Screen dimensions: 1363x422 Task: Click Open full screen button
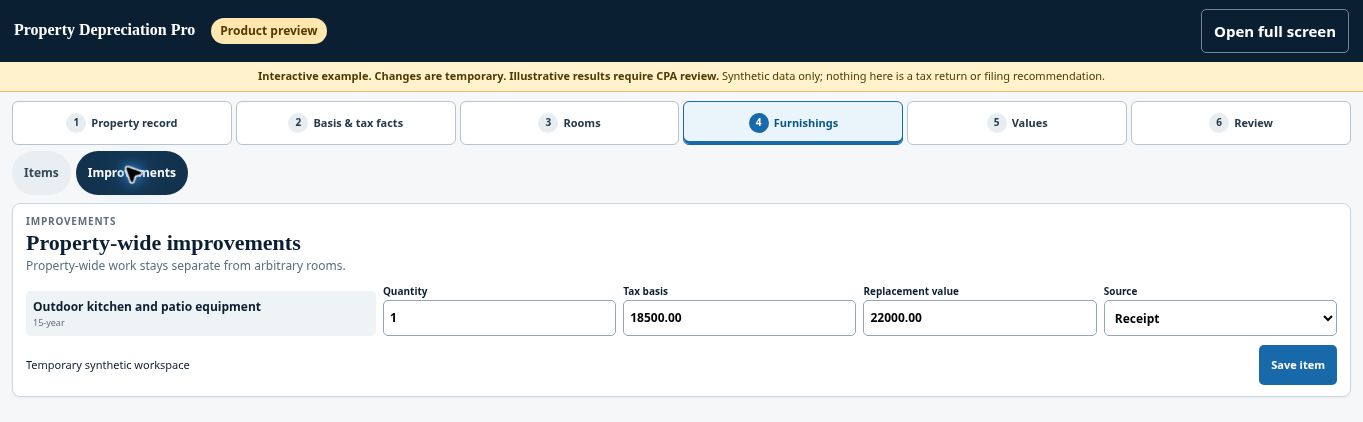point(1274,31)
